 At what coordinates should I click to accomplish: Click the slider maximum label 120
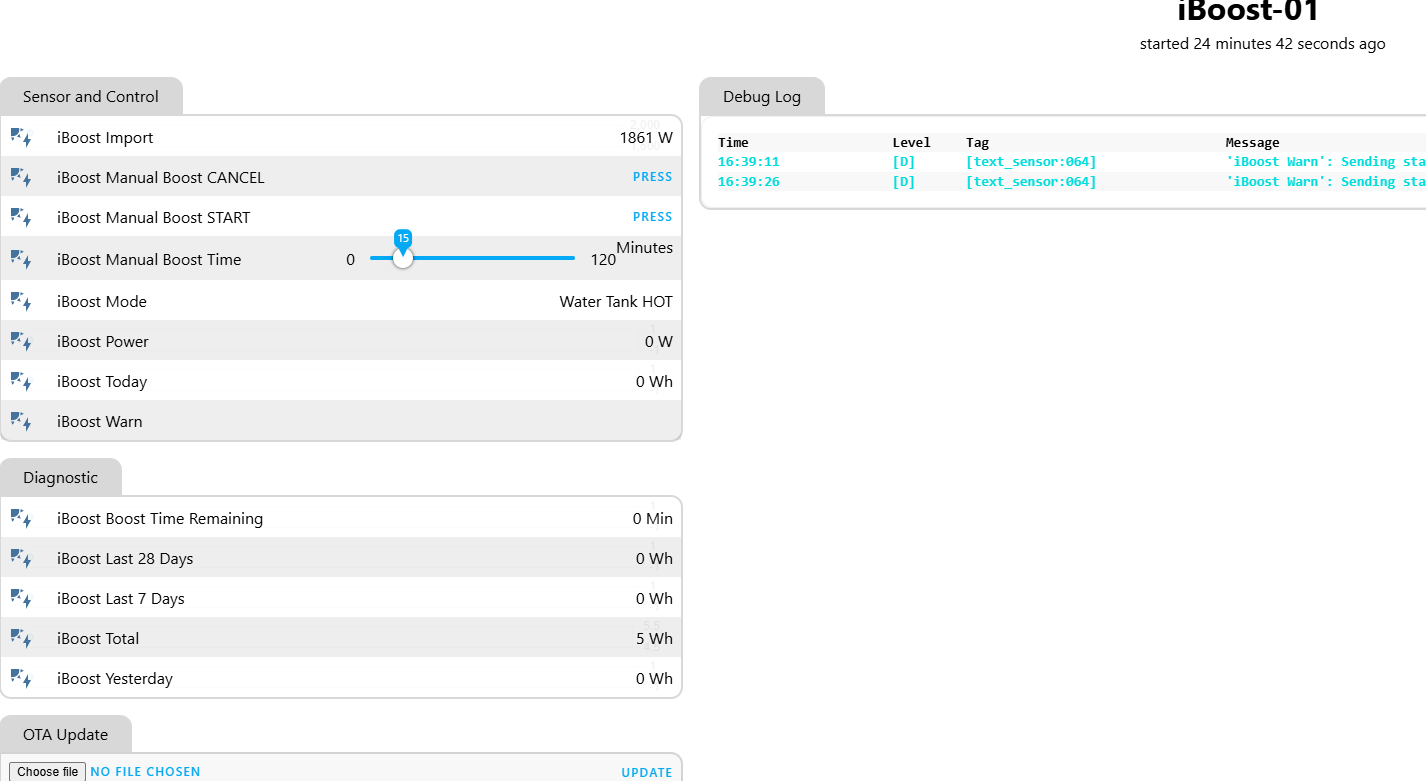(603, 260)
